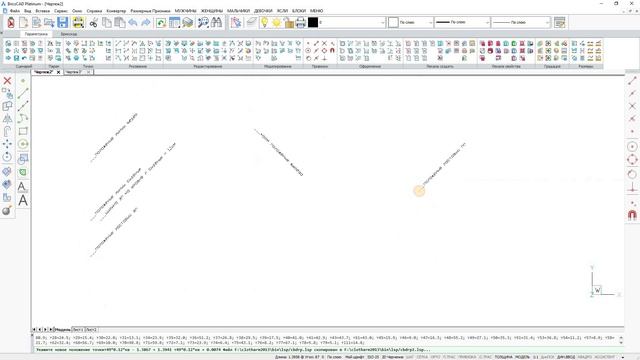Click the light bulb layer icon
Image resolution: width=640 pixels, height=360 pixels.
click(264, 22)
